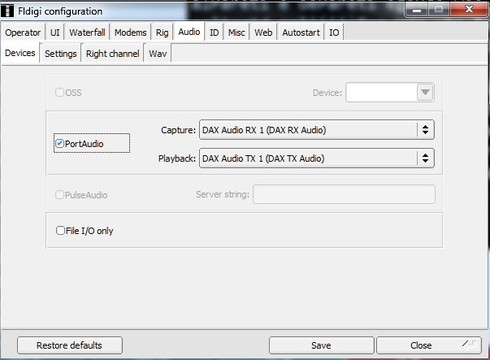Close the configuration window with X
The image size is (490, 360).
click(x=469, y=10)
